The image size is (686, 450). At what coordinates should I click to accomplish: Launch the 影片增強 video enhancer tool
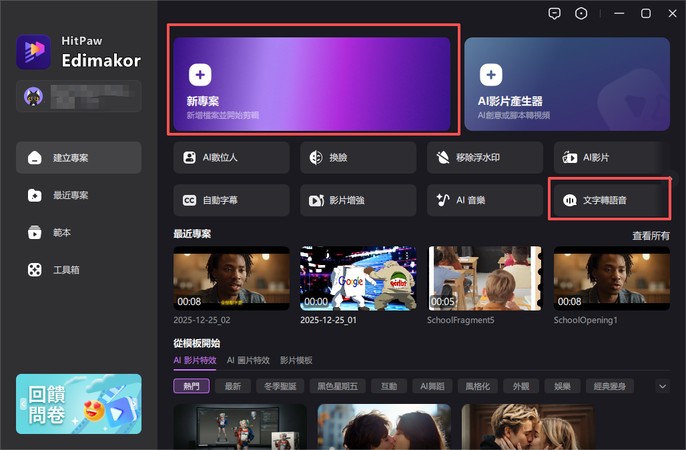pyautogui.click(x=358, y=200)
